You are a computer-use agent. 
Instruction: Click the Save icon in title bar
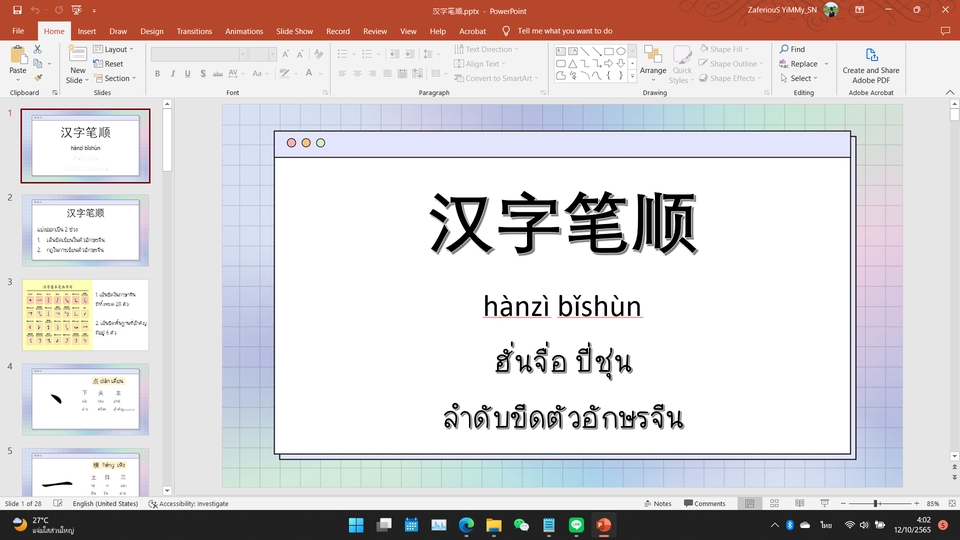click(x=17, y=10)
